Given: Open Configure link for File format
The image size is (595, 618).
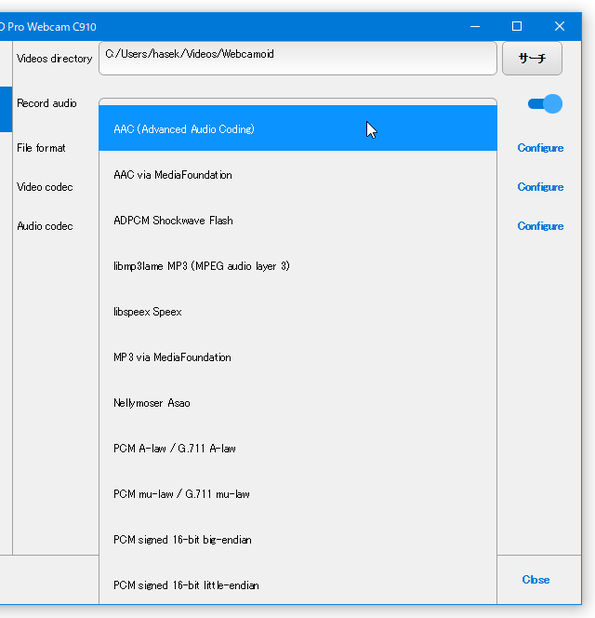Looking at the screenshot, I should [540, 148].
